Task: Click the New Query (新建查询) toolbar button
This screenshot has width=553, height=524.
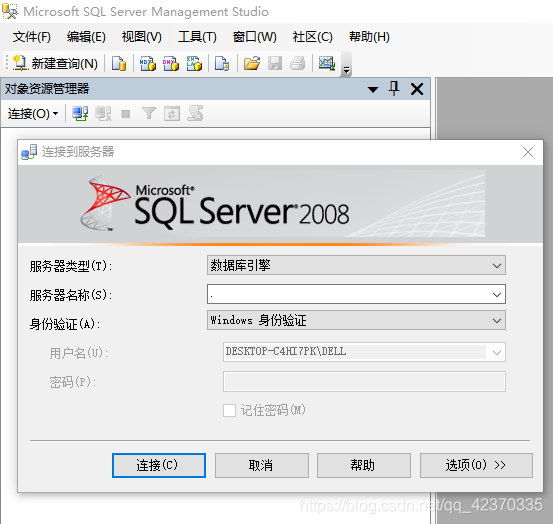Action: coord(55,64)
